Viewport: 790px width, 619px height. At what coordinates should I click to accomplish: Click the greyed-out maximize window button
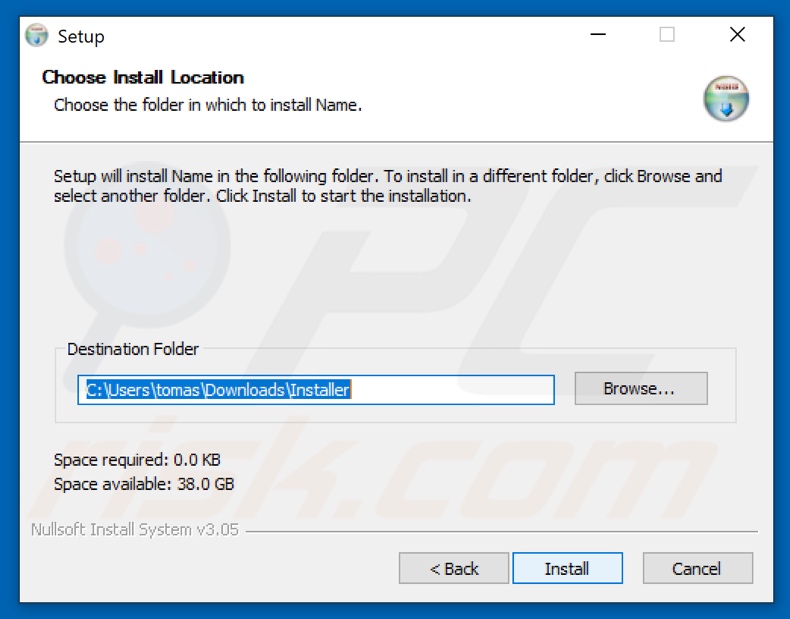(667, 36)
